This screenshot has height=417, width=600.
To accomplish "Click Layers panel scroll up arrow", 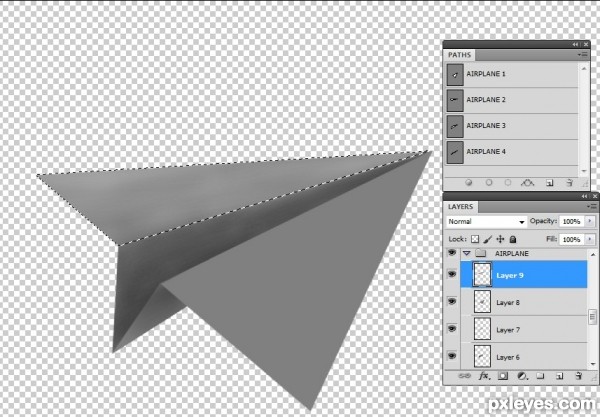I will pos(593,254).
